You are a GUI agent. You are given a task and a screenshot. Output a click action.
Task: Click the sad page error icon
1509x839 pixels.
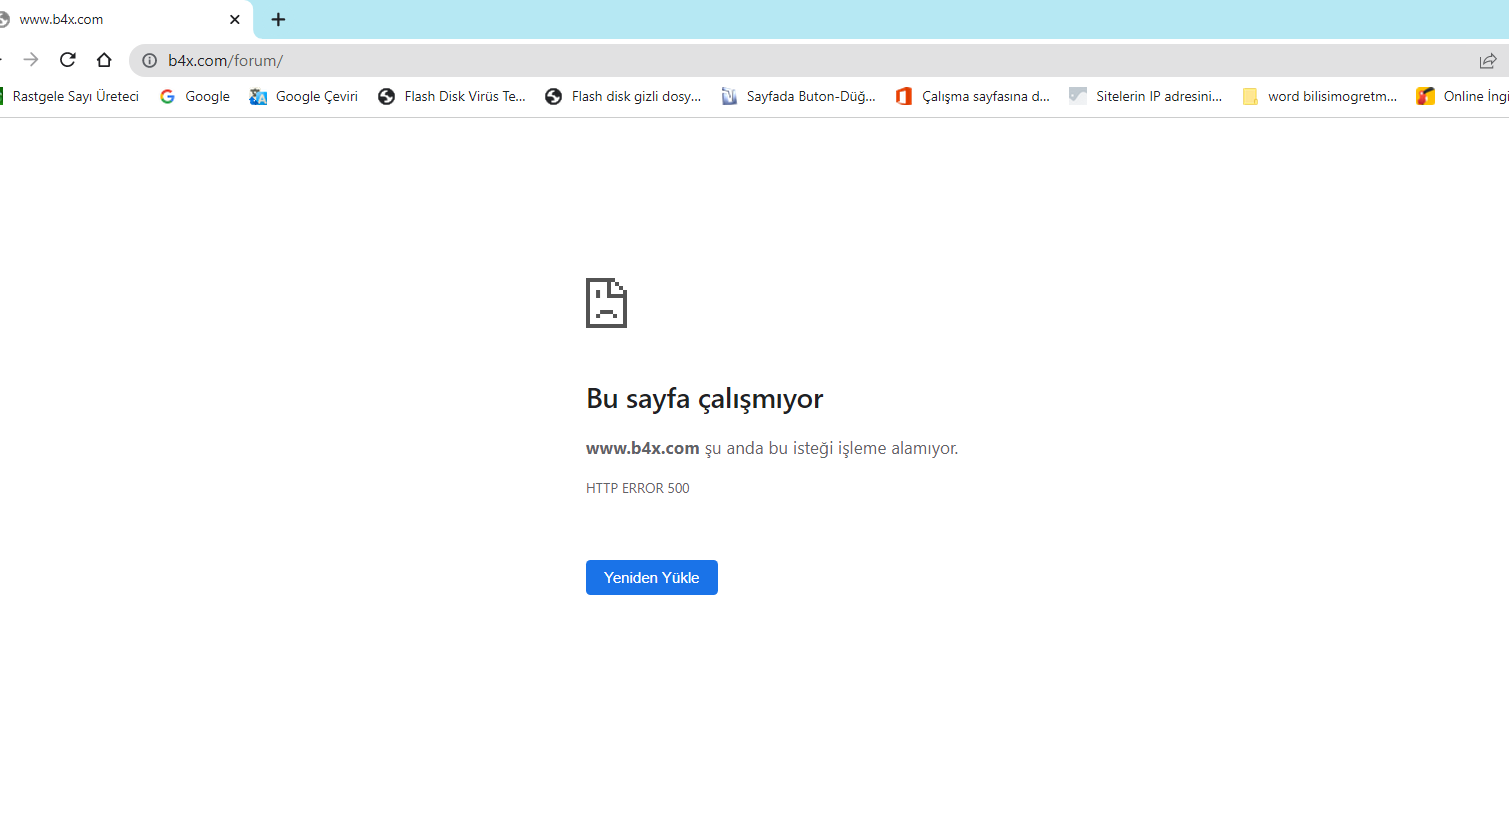606,303
